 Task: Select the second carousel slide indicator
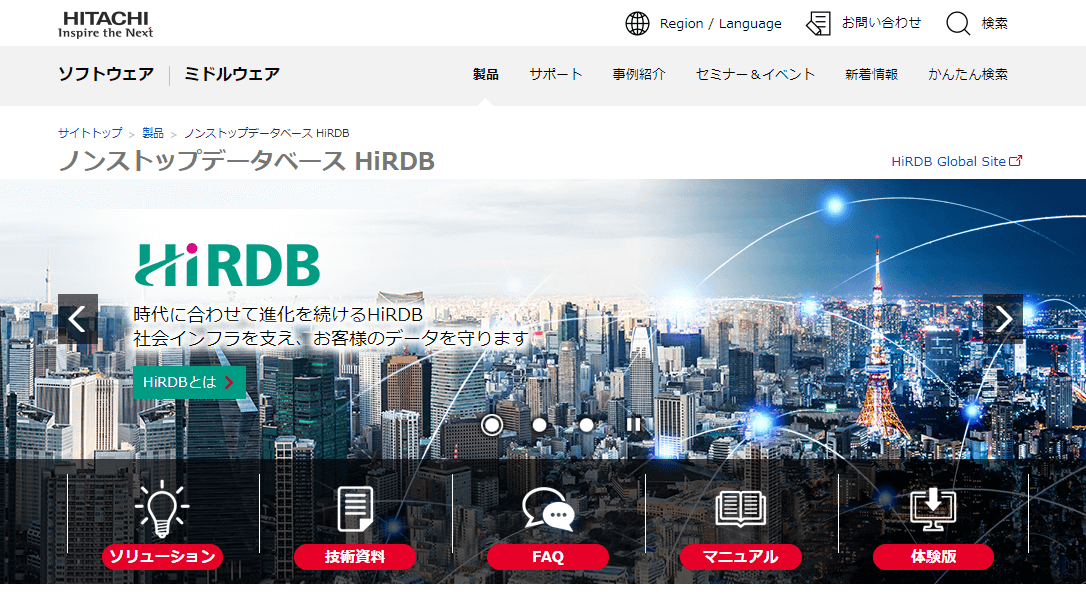(540, 424)
